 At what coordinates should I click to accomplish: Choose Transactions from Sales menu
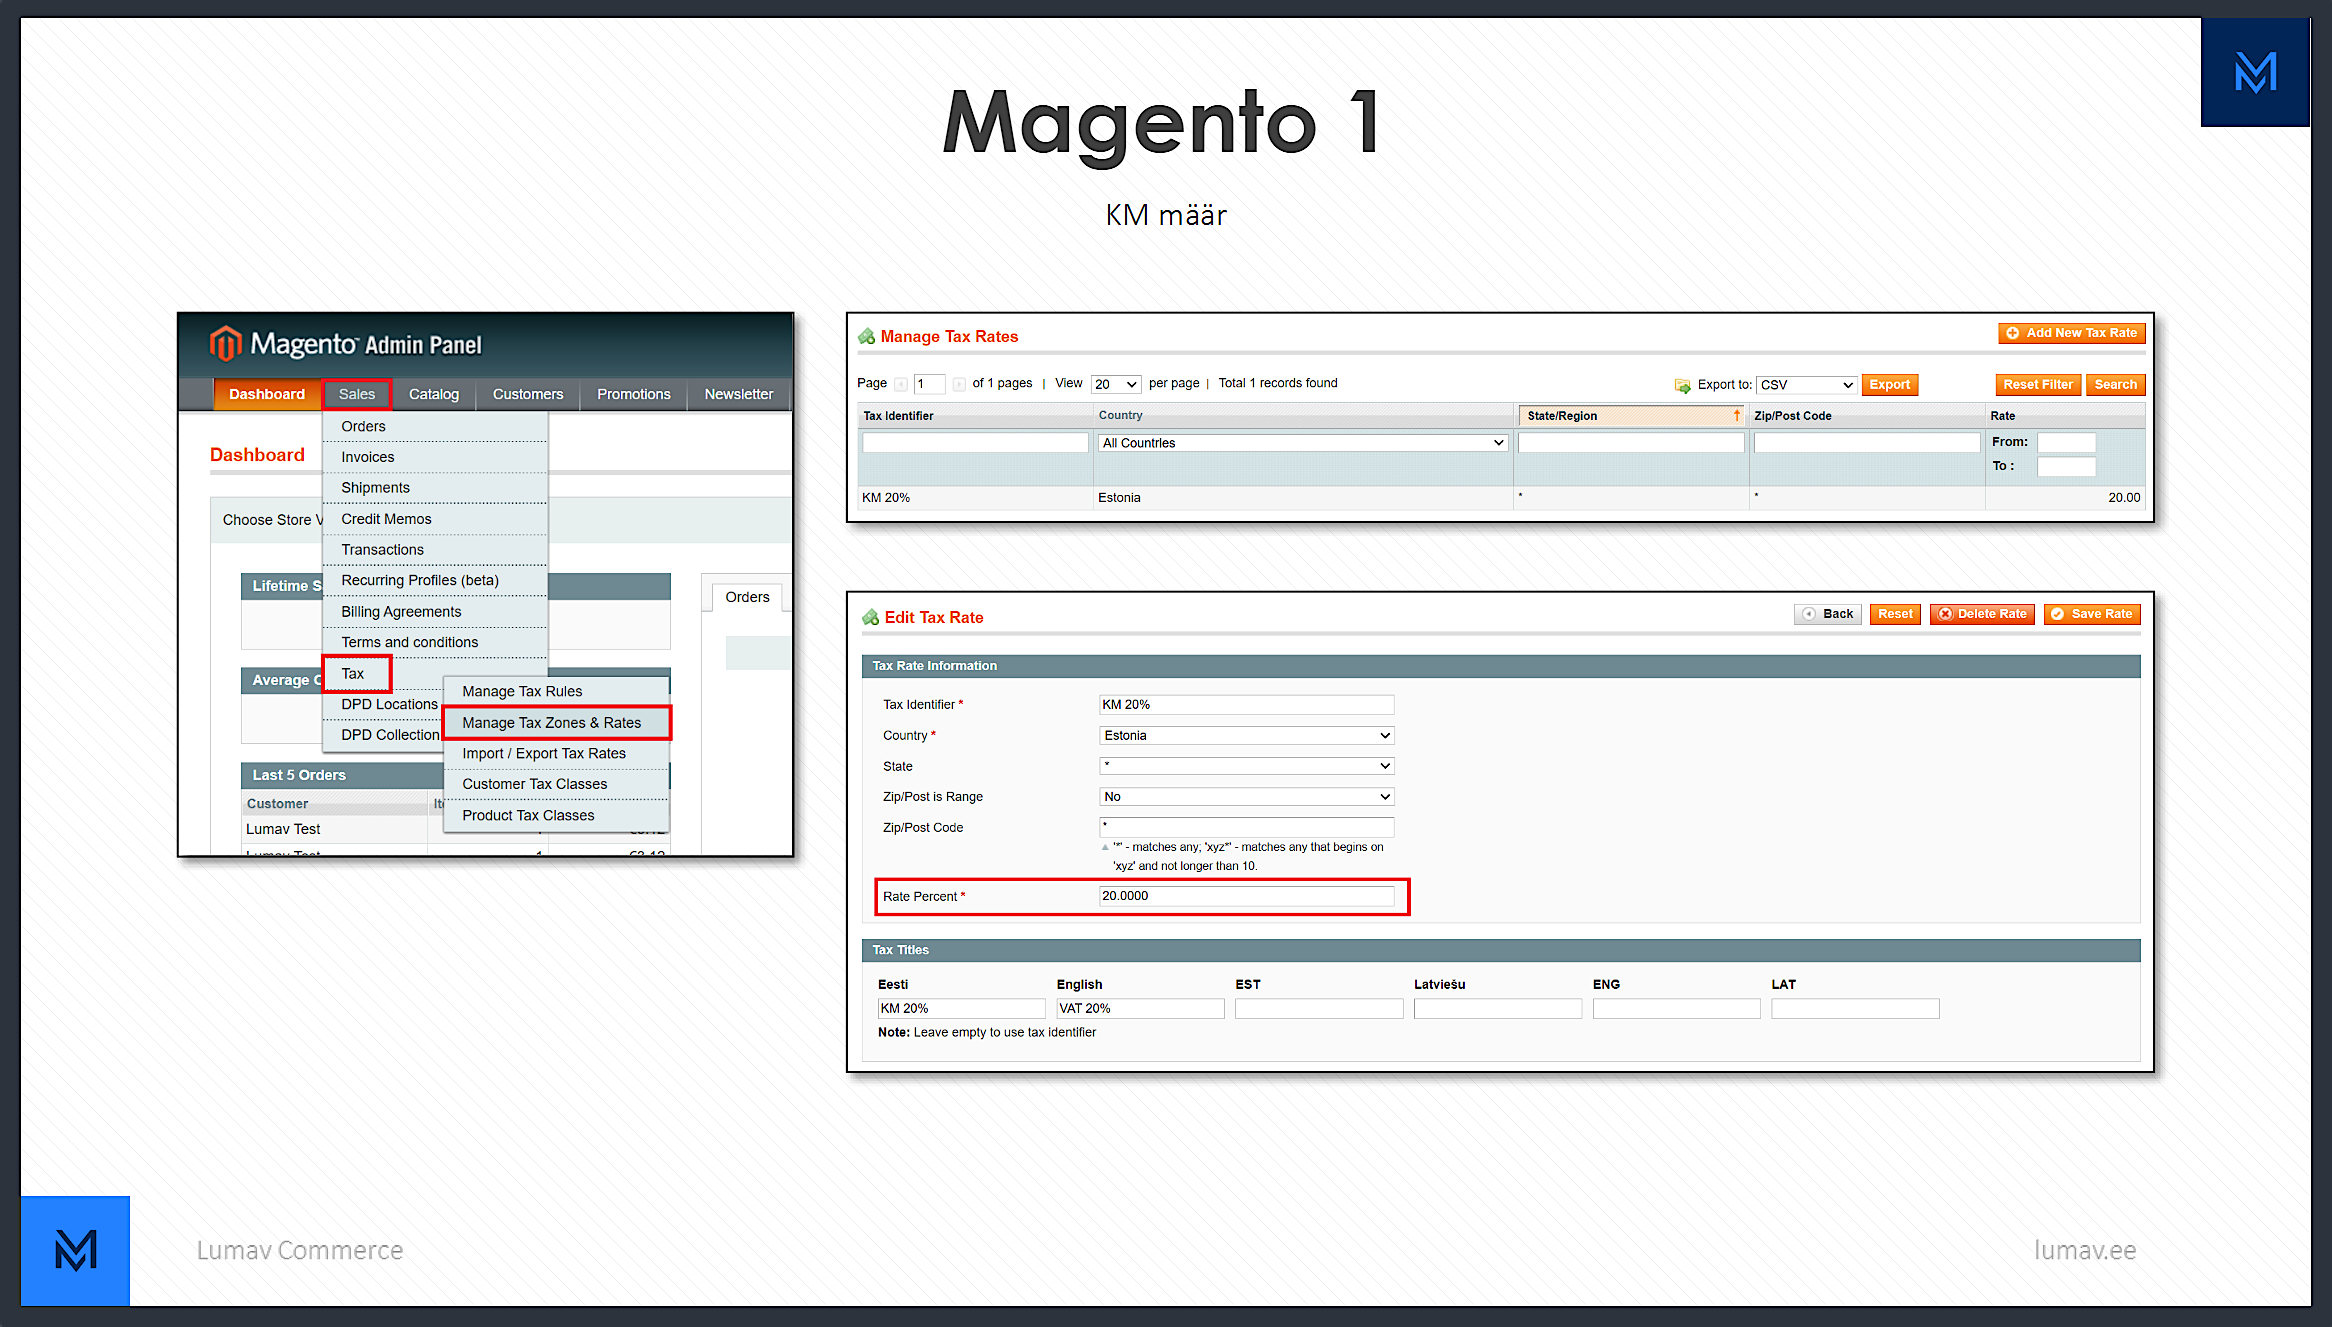coord(435,550)
